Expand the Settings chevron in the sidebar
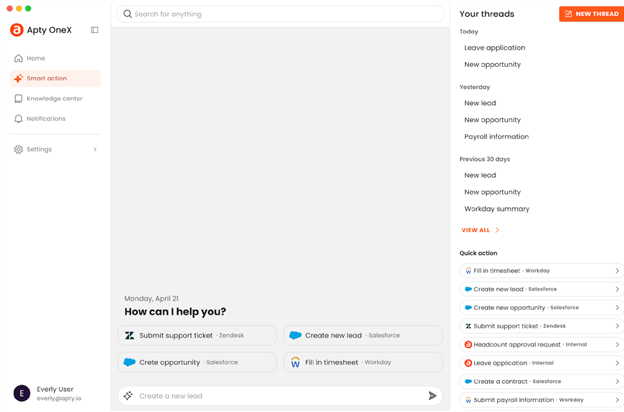Image resolution: width=624 pixels, height=412 pixels. click(x=95, y=150)
